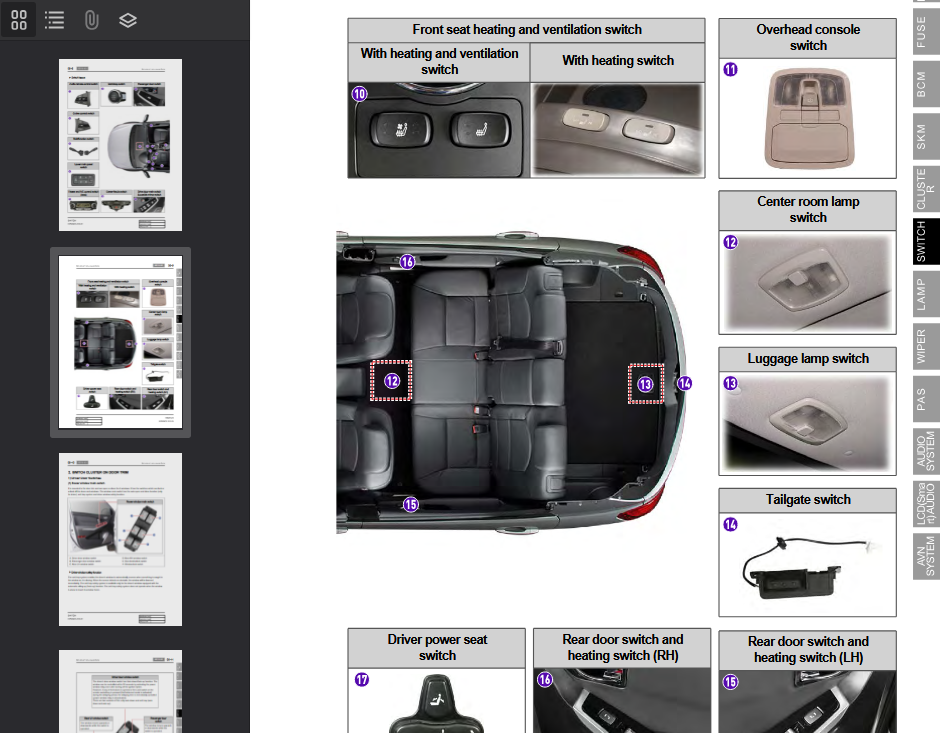Go to the FUSE section tab

924,31
